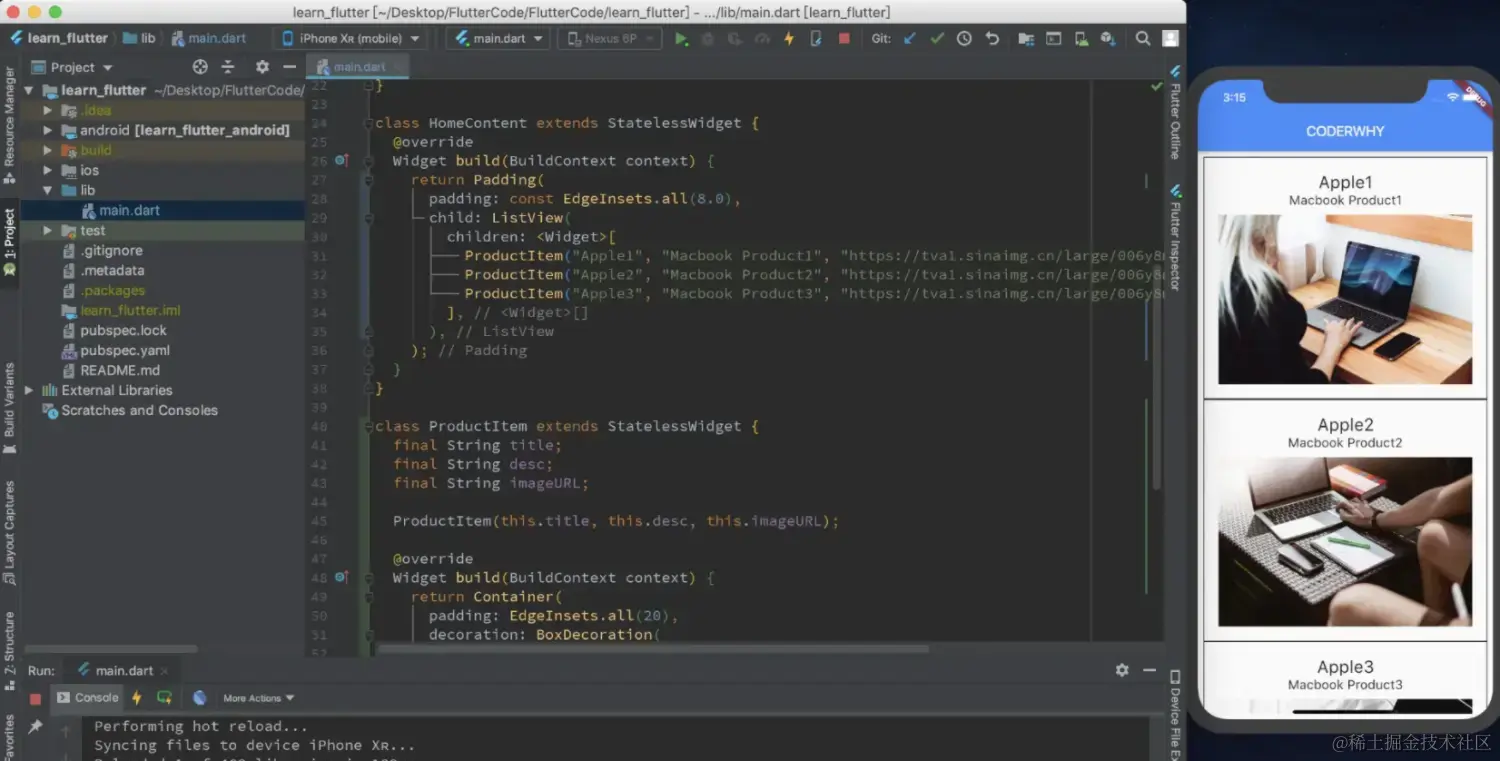Open search everywhere magnifier icon
This screenshot has height=761, width=1500.
(1143, 38)
